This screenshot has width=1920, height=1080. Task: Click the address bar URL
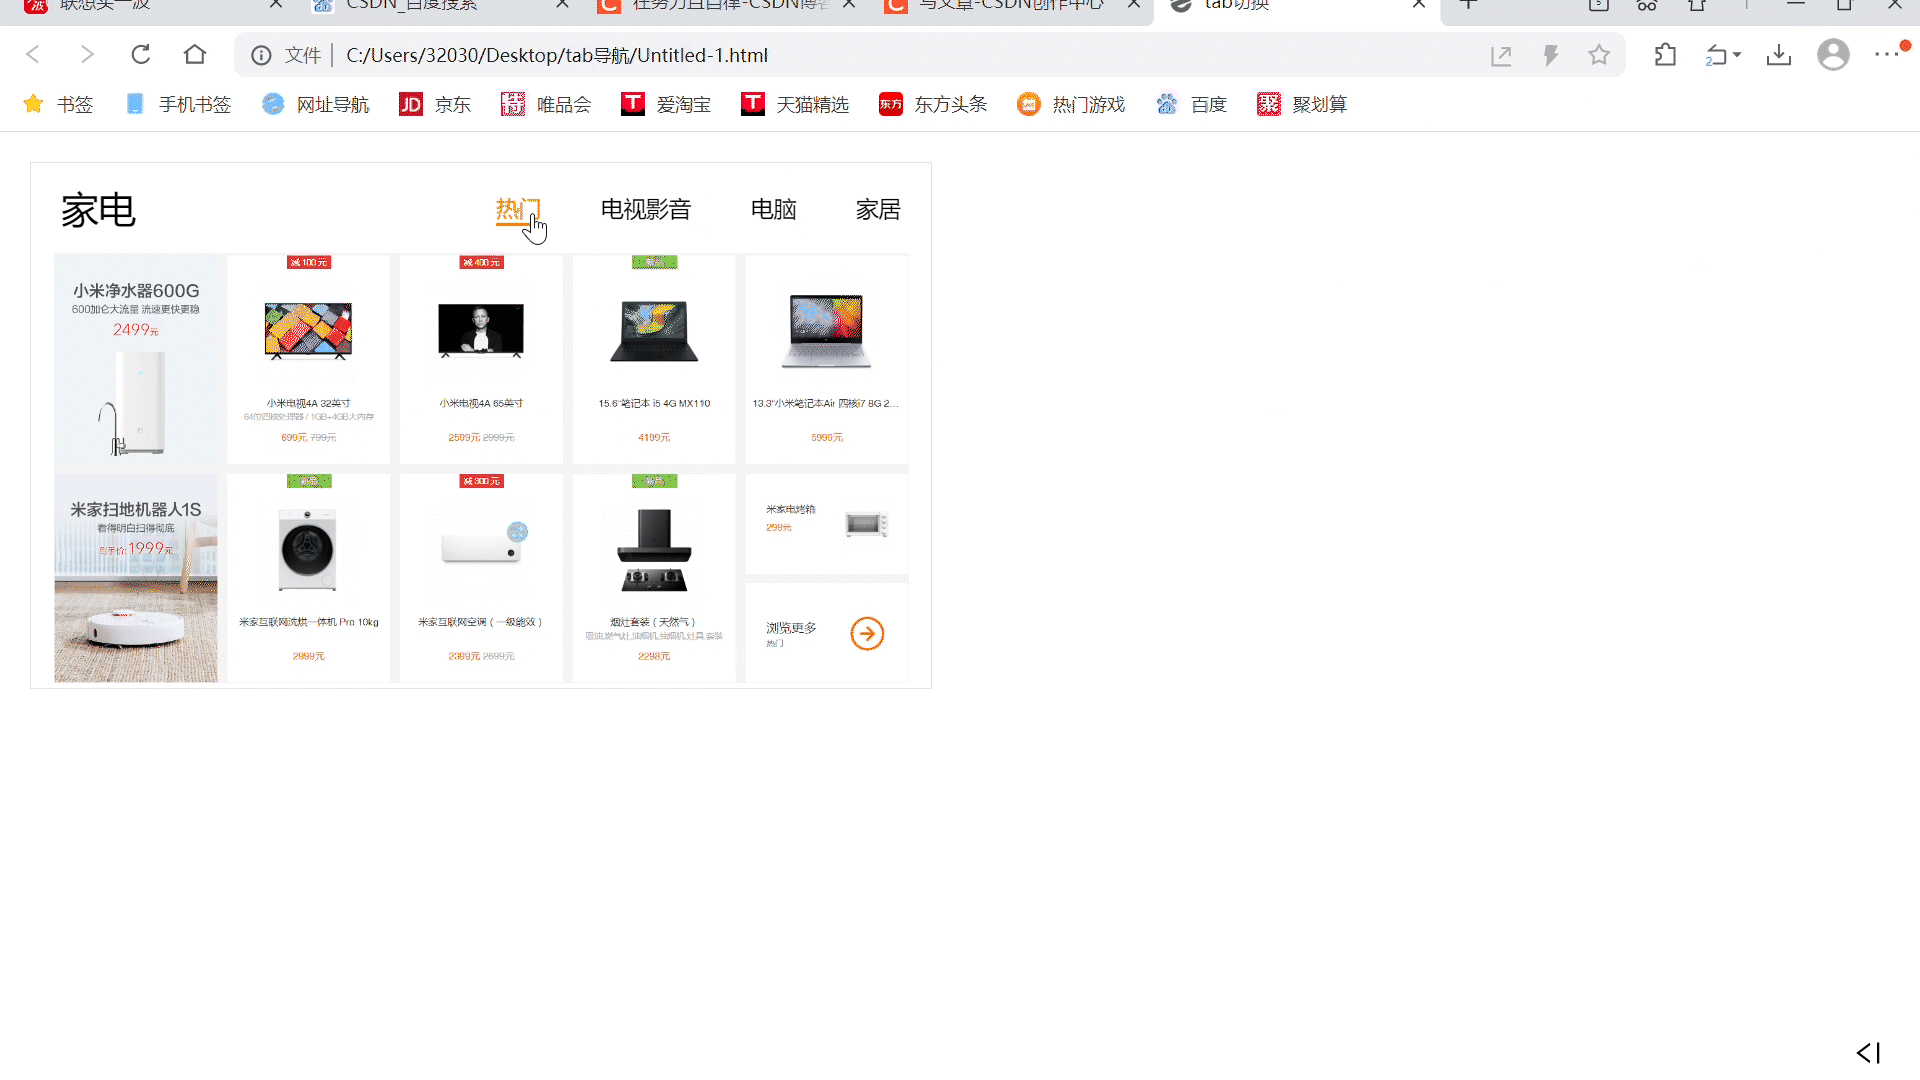pyautogui.click(x=557, y=55)
